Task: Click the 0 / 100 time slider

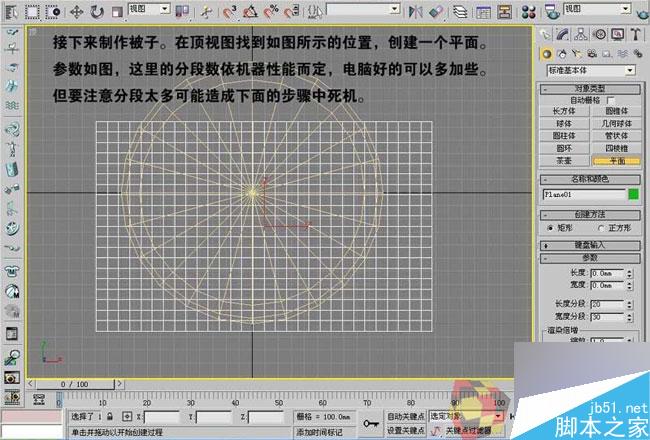Action: (x=75, y=384)
